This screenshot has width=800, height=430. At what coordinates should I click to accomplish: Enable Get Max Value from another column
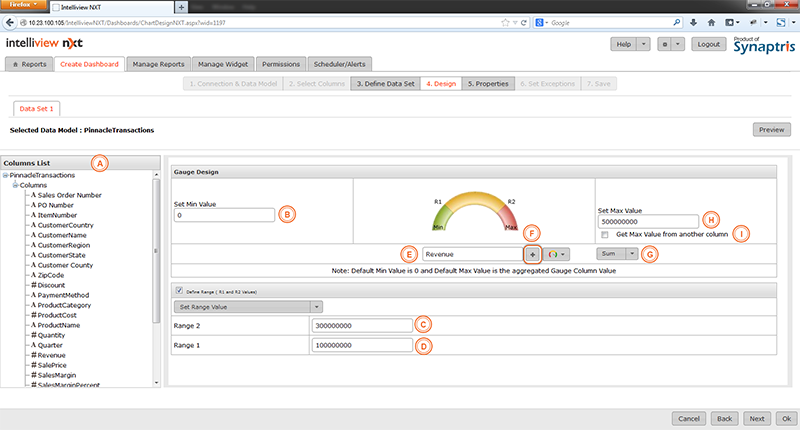point(605,233)
